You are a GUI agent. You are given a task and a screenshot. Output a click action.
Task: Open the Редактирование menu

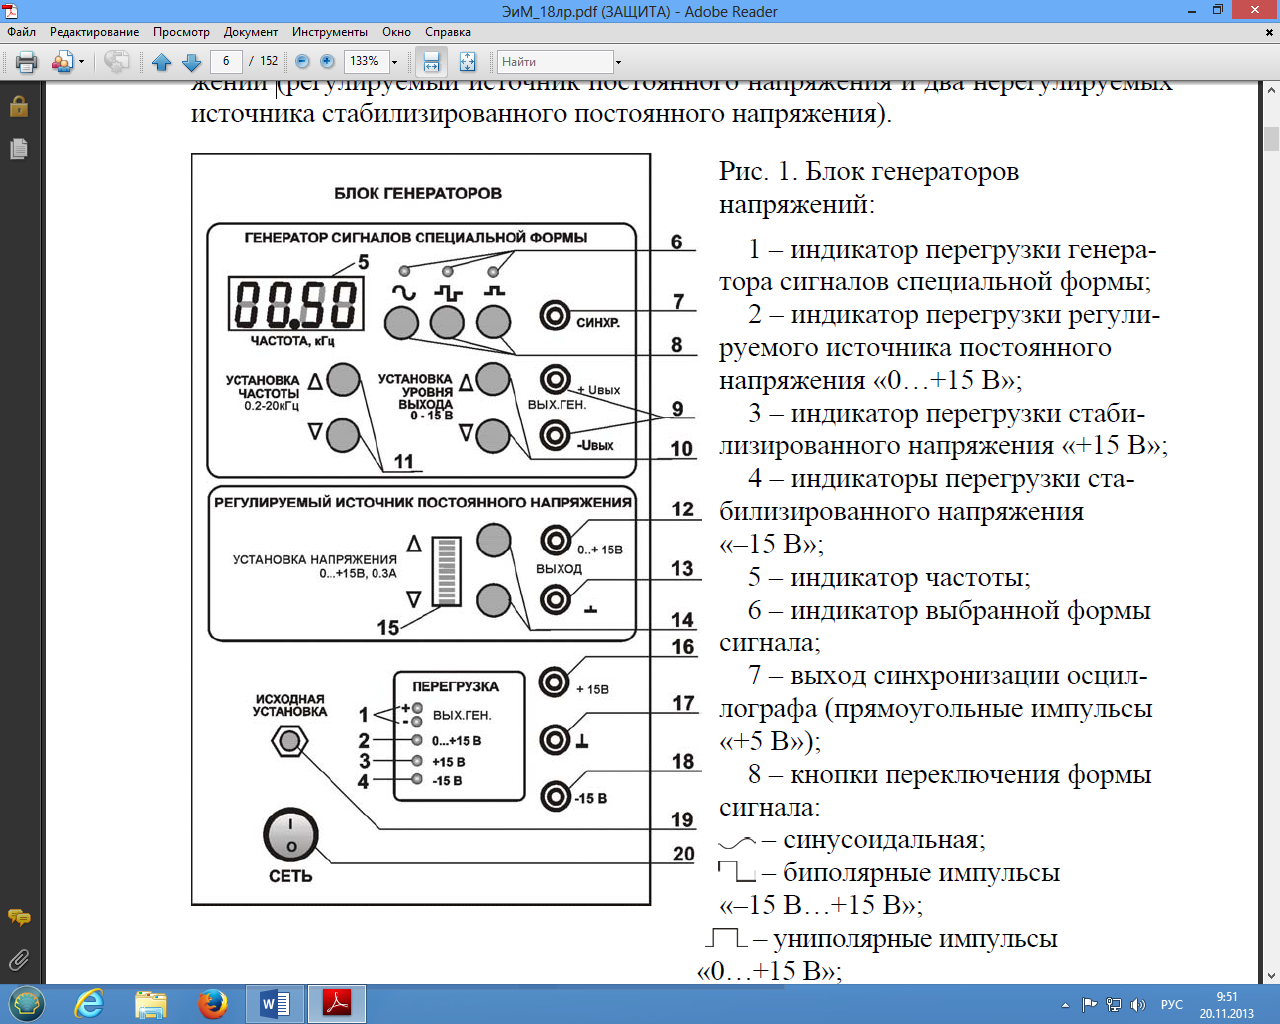(95, 32)
